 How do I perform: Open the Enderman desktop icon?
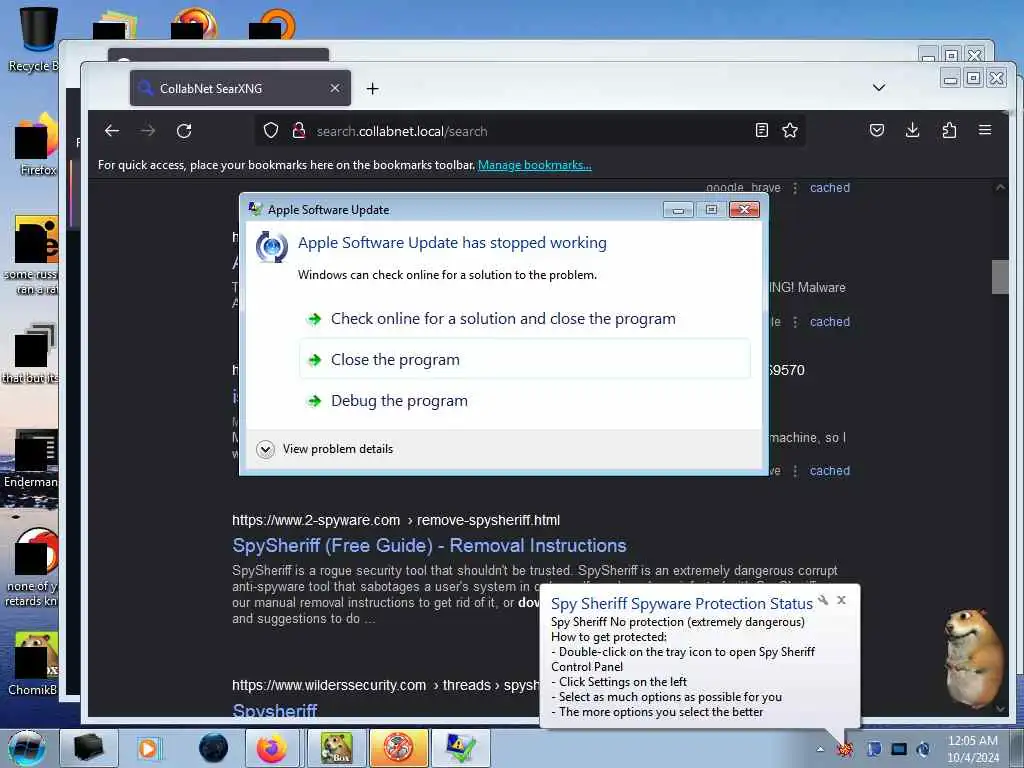(31, 458)
